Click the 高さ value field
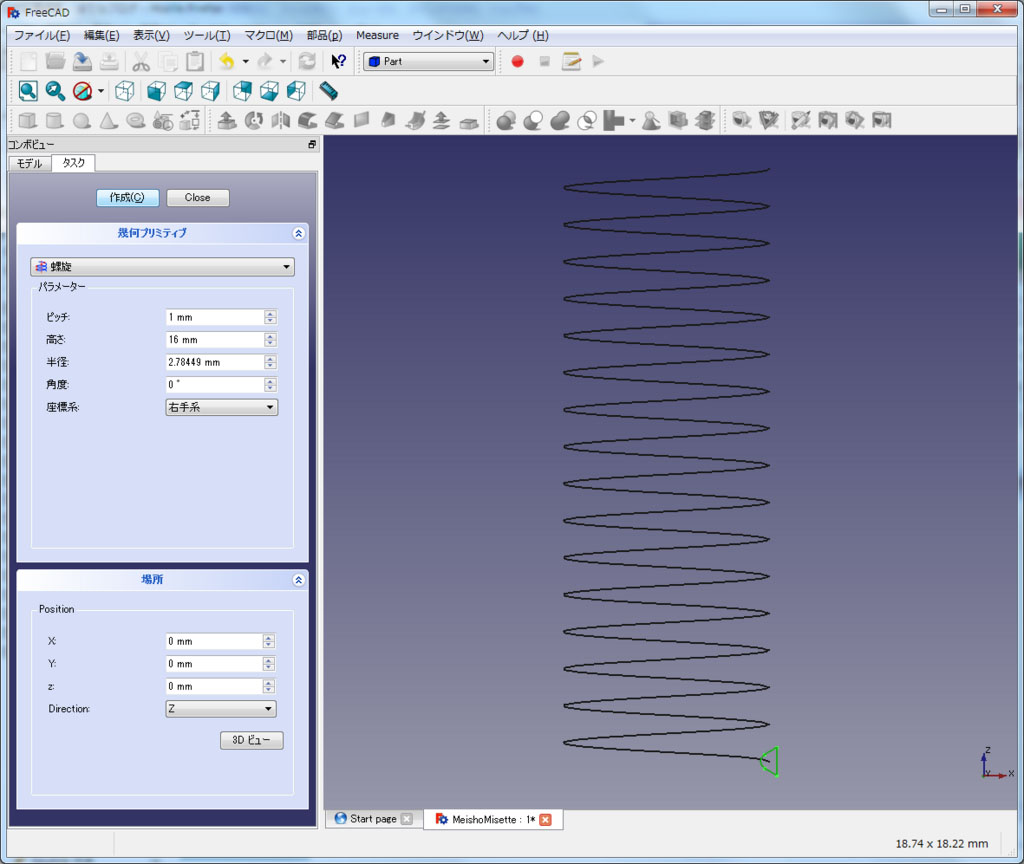The width and height of the screenshot is (1024, 864). pos(215,340)
